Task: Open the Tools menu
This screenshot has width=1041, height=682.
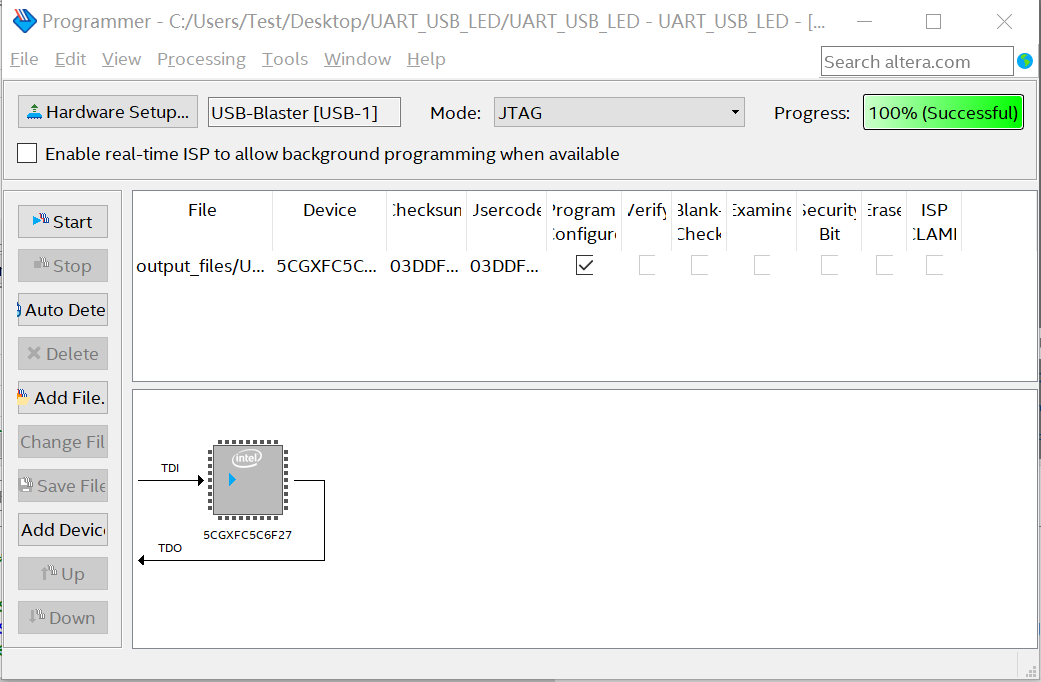Action: pos(285,59)
